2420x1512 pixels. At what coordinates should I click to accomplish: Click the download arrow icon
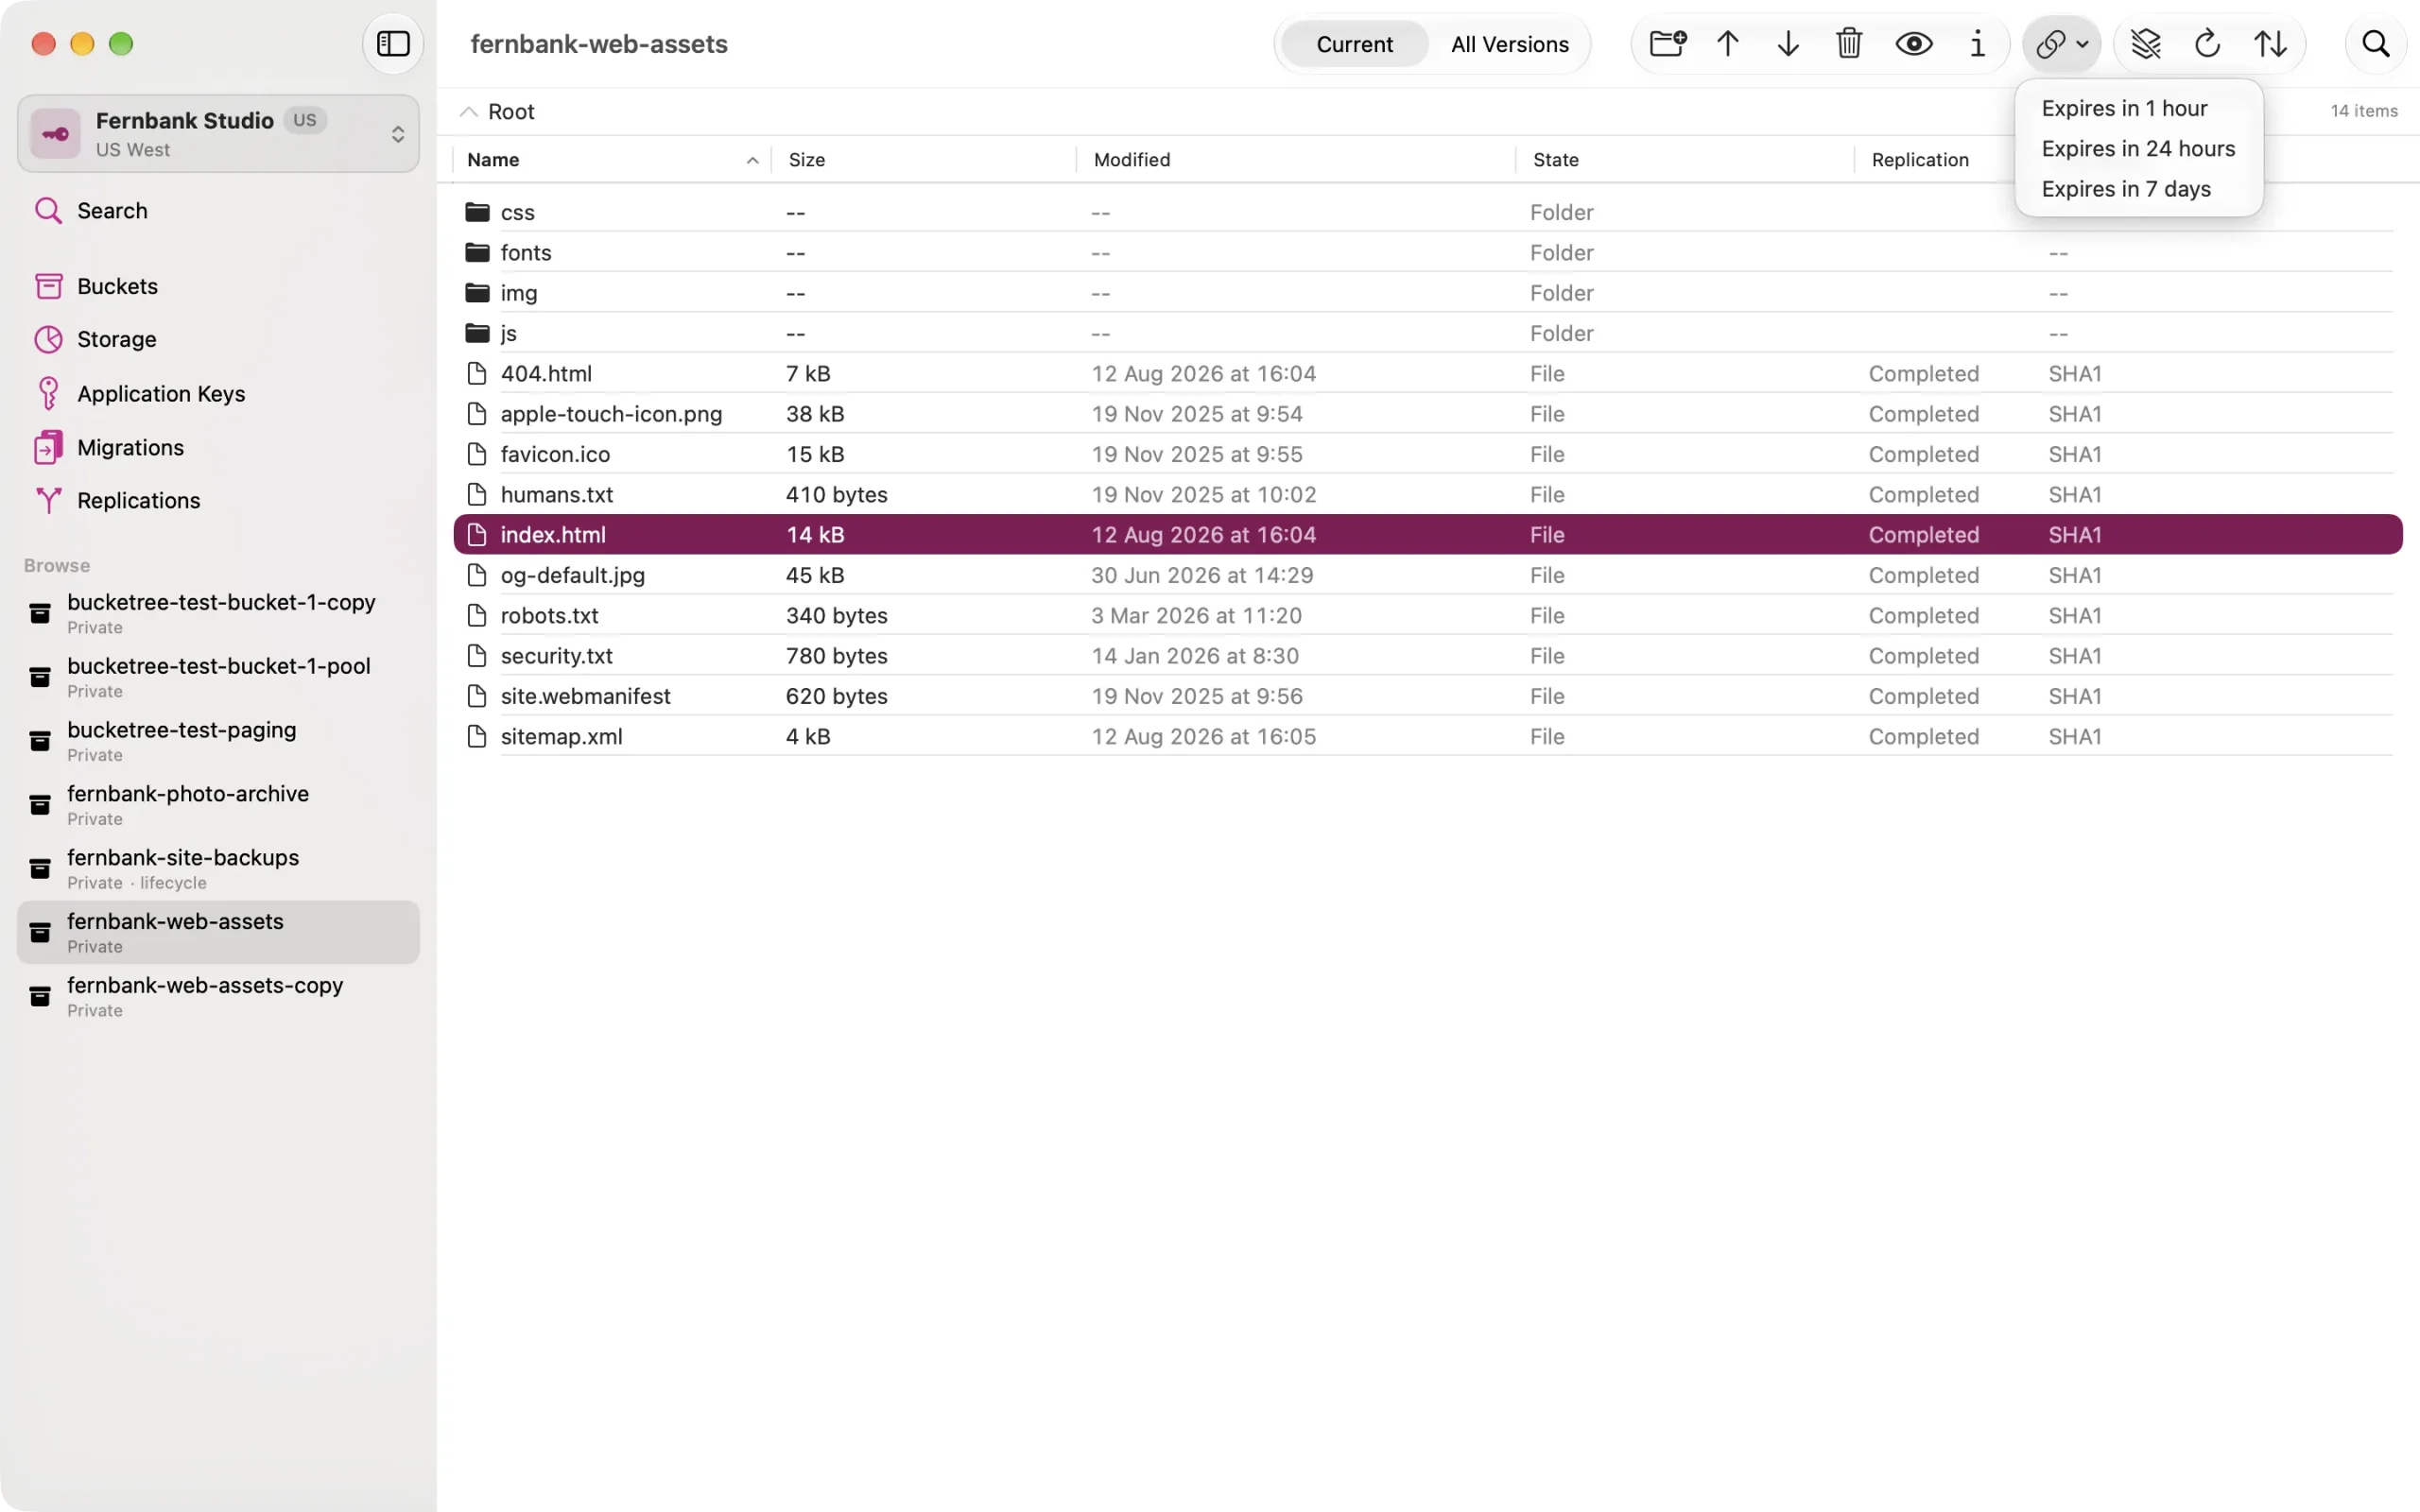[x=1788, y=44]
